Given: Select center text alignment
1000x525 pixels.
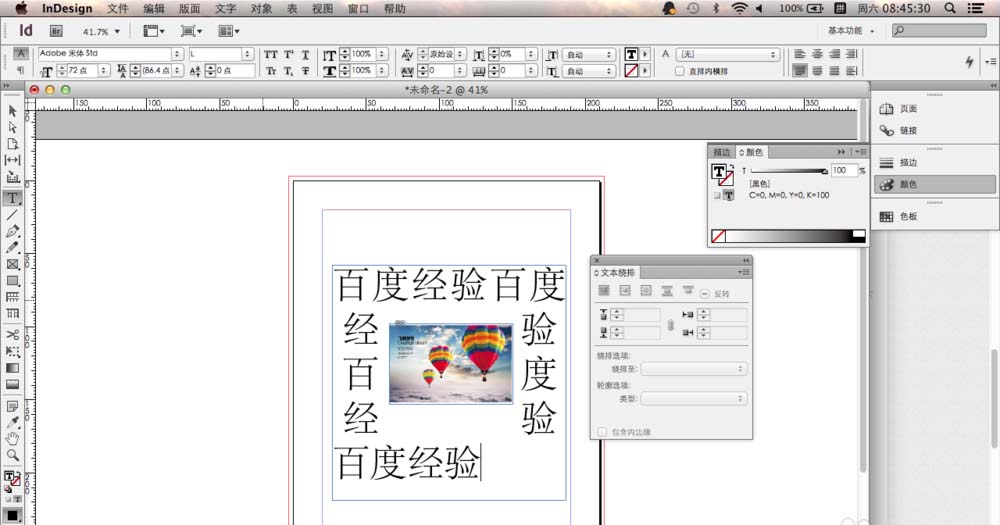Looking at the screenshot, I should (x=817, y=55).
